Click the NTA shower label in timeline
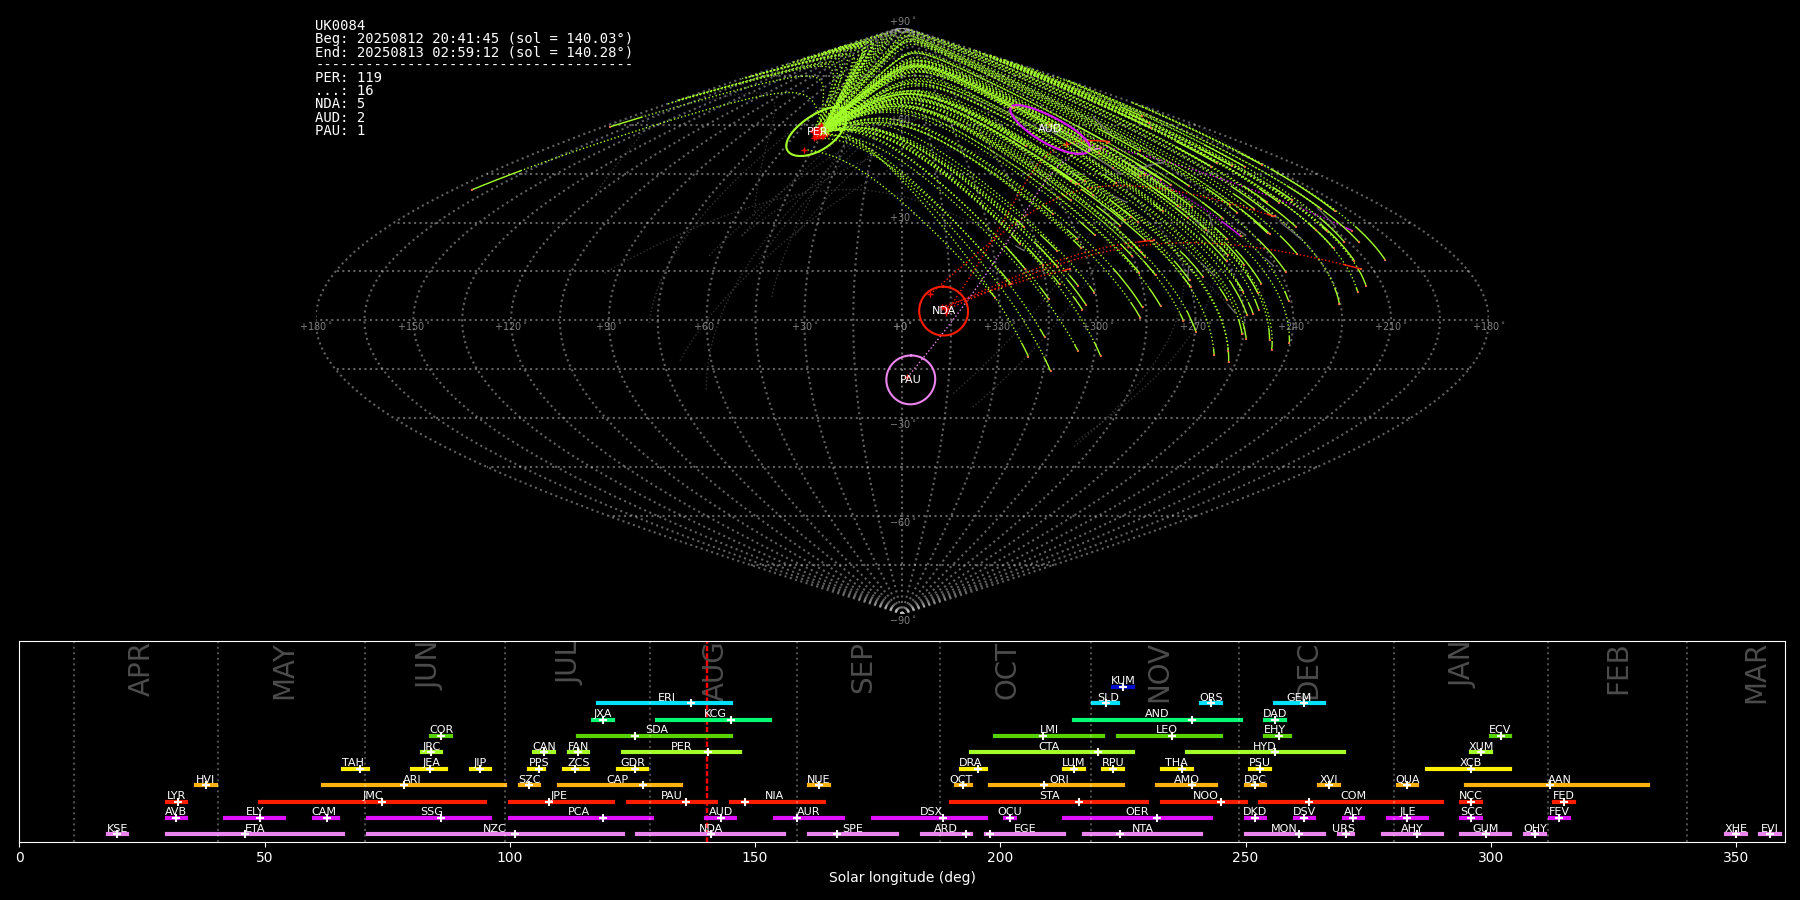The image size is (1800, 900). click(x=1142, y=829)
